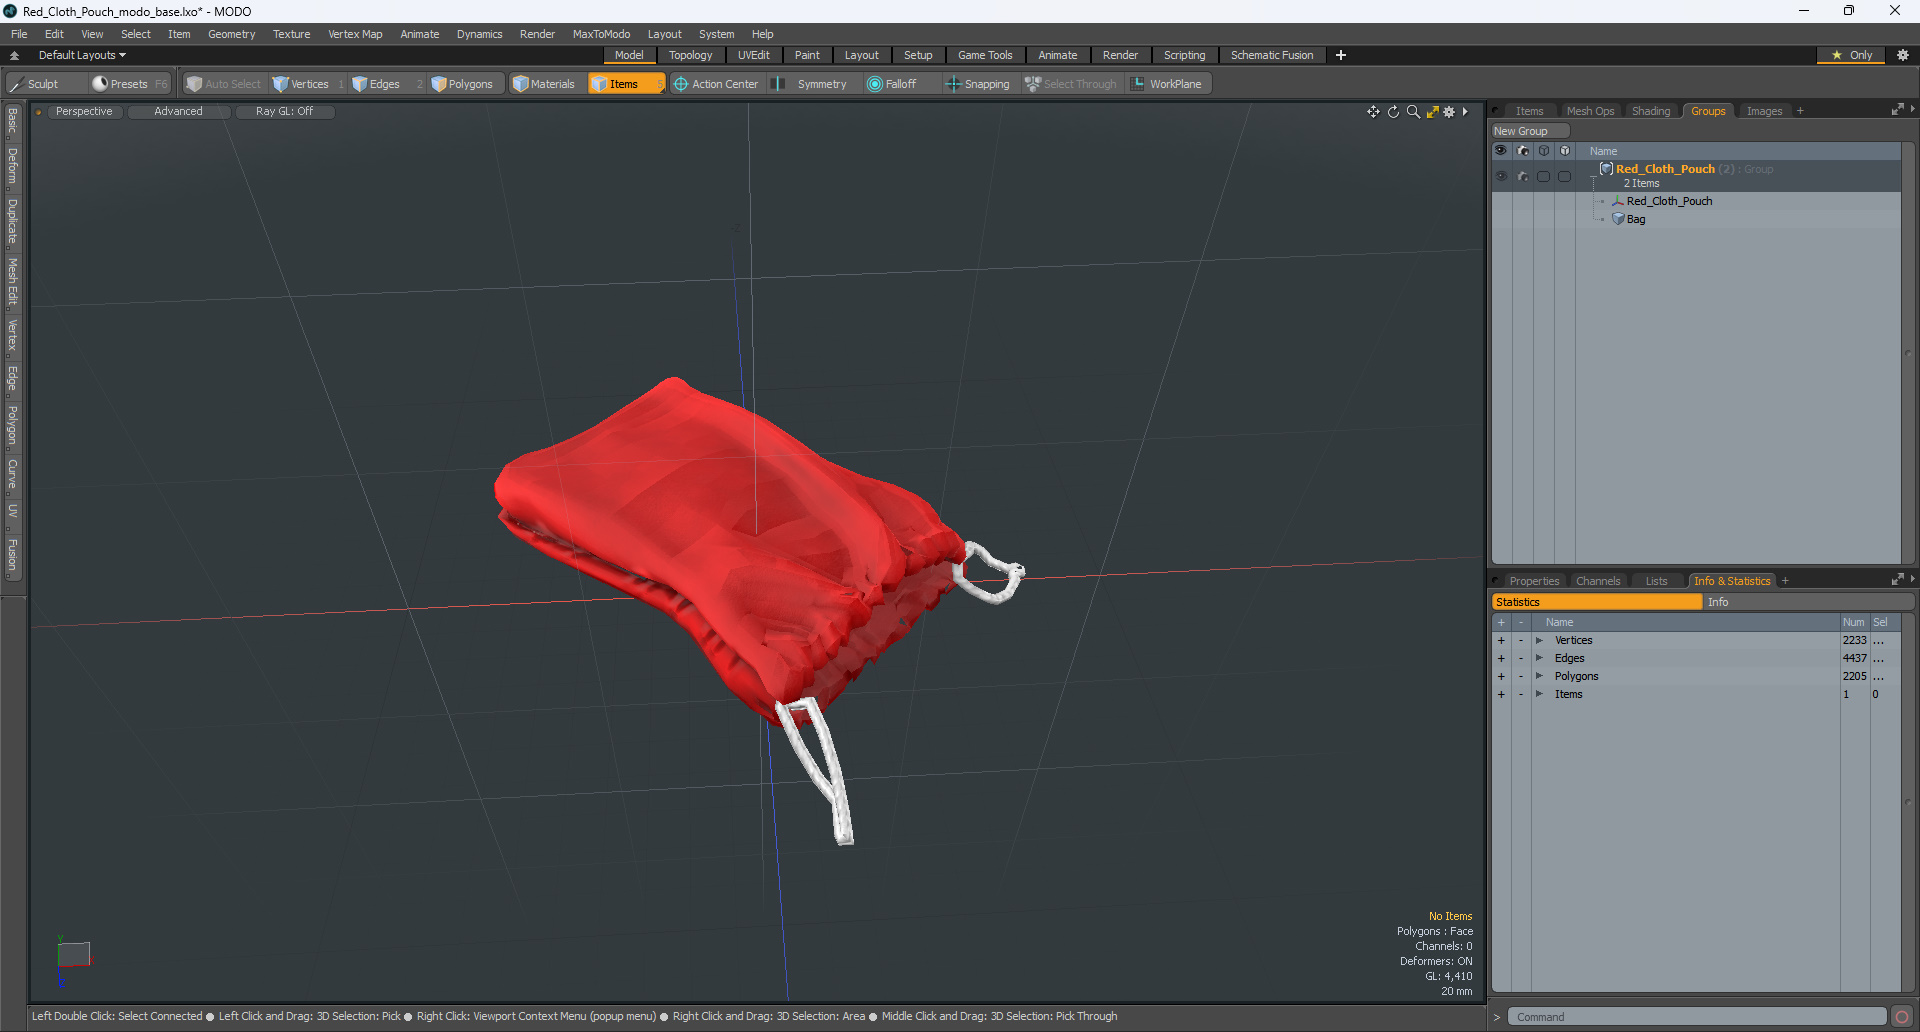Add new layout tab with plus
Image resolution: width=1920 pixels, height=1032 pixels.
point(1341,55)
